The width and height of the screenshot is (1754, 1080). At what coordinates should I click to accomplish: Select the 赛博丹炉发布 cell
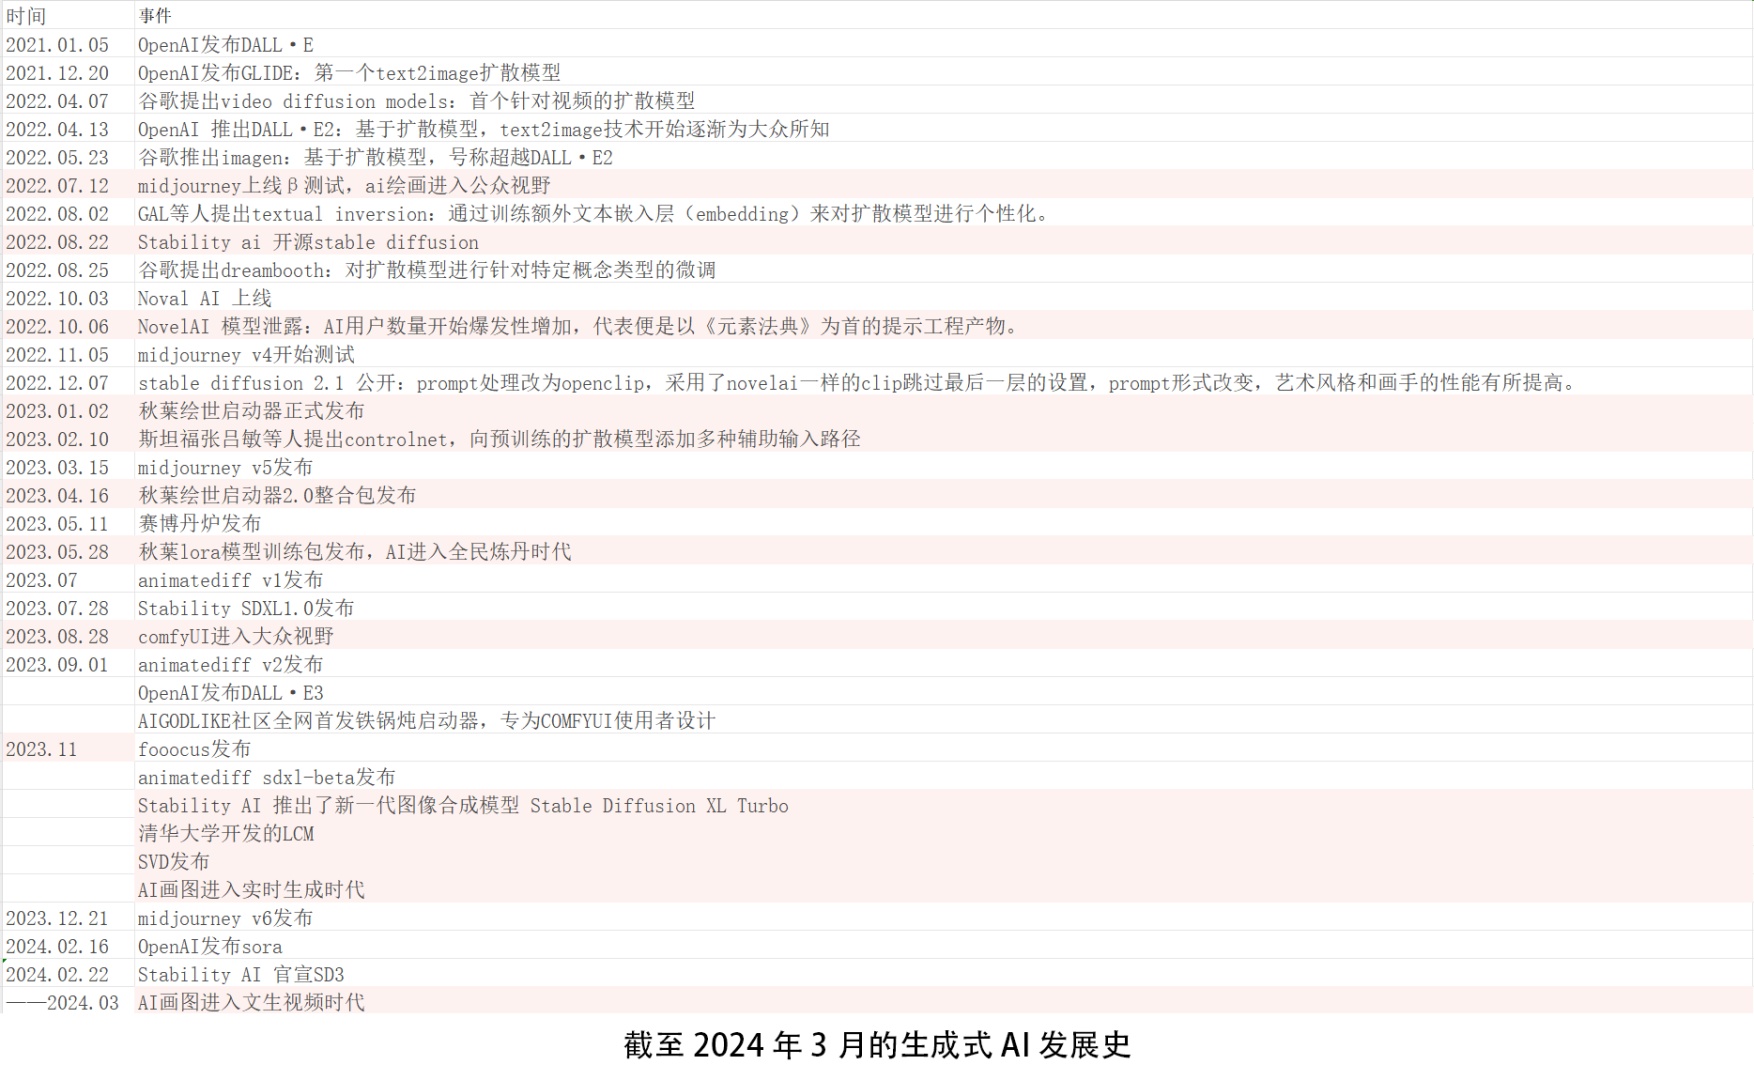[943, 523]
